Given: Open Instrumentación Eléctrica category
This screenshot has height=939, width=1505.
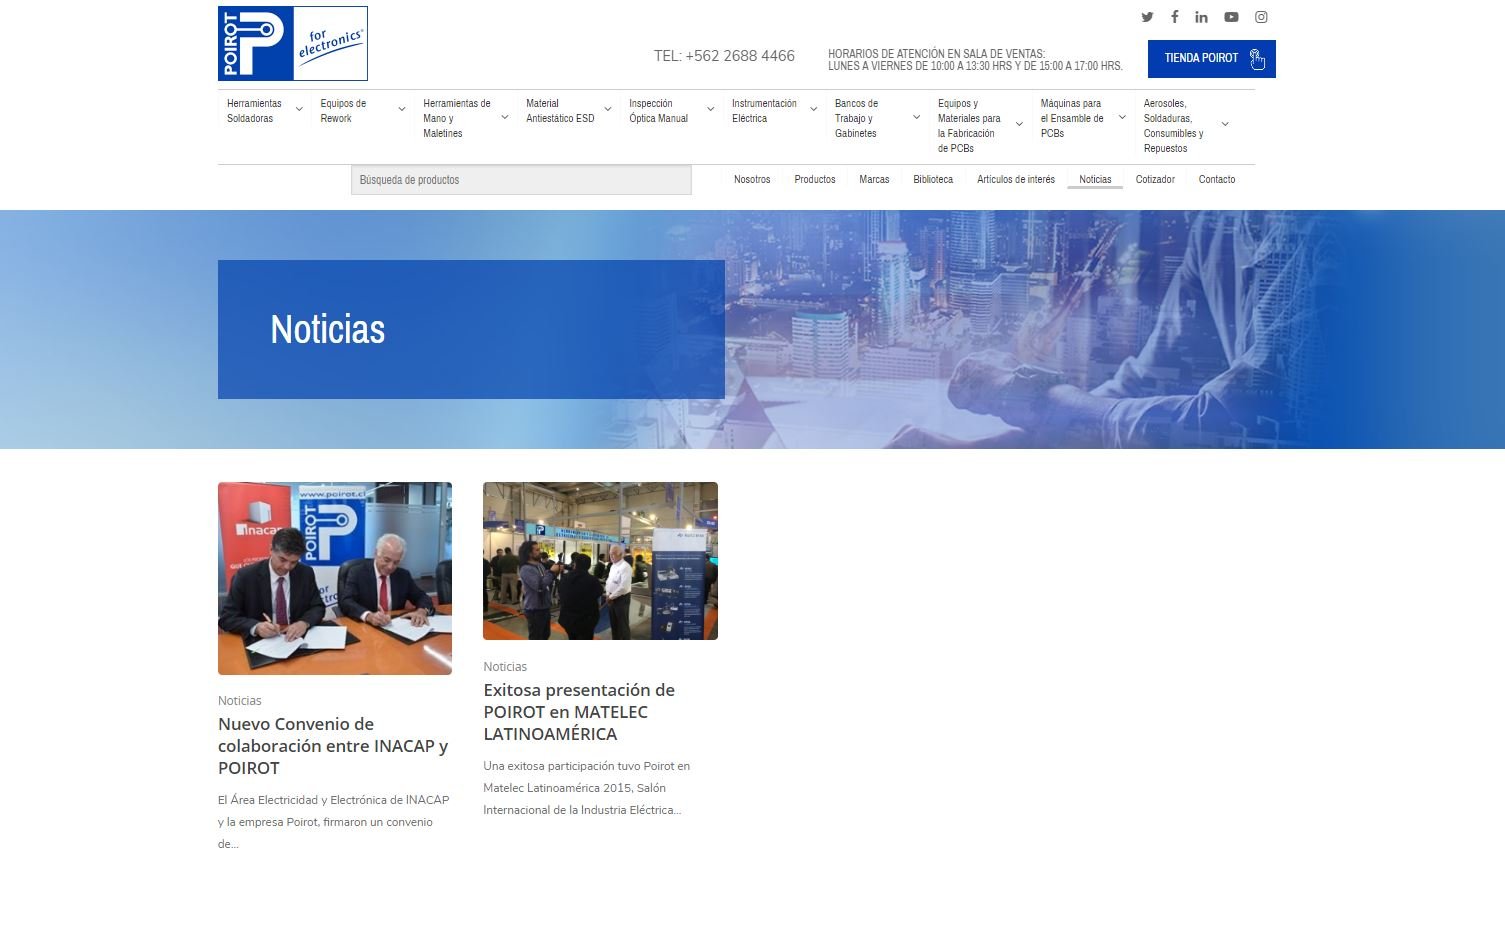Looking at the screenshot, I should point(764,111).
